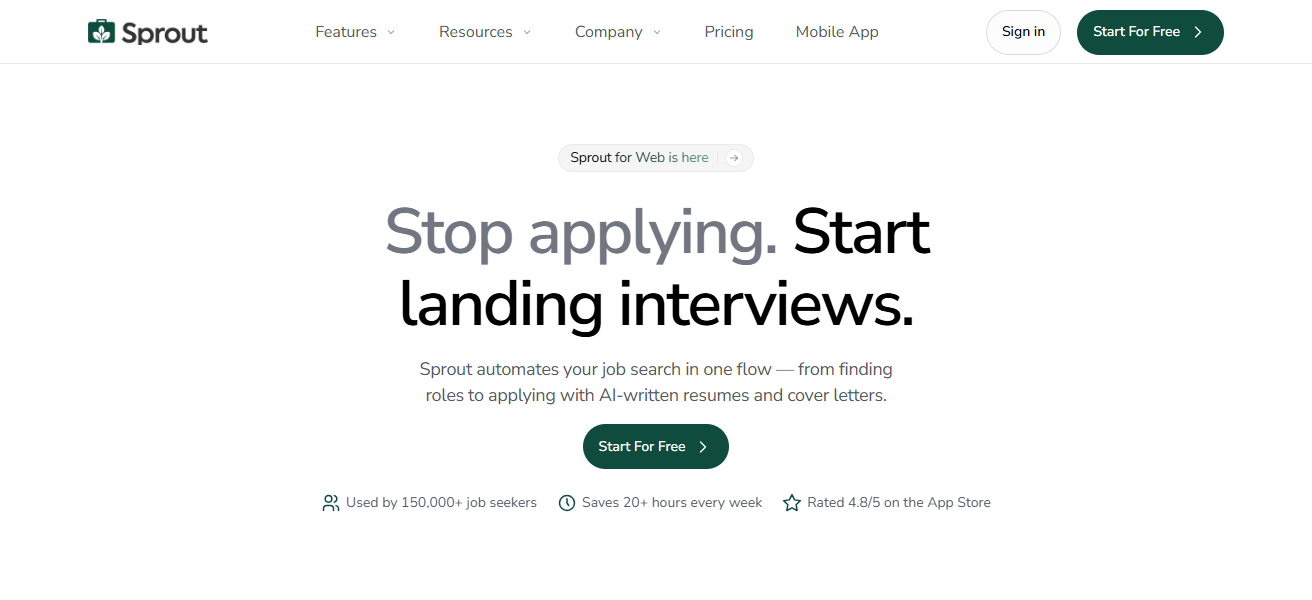Expand the Resources dropdown chevron
The width and height of the screenshot is (1312, 600).
click(x=527, y=32)
